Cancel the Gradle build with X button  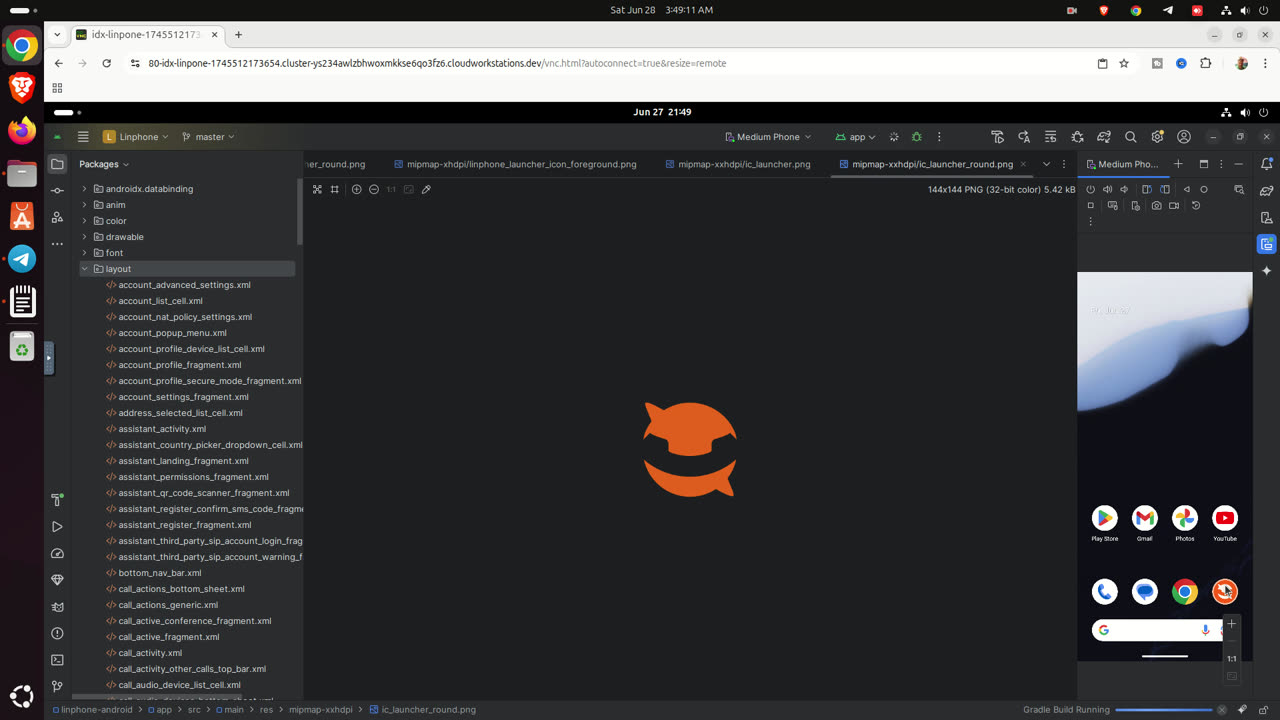point(1222,710)
